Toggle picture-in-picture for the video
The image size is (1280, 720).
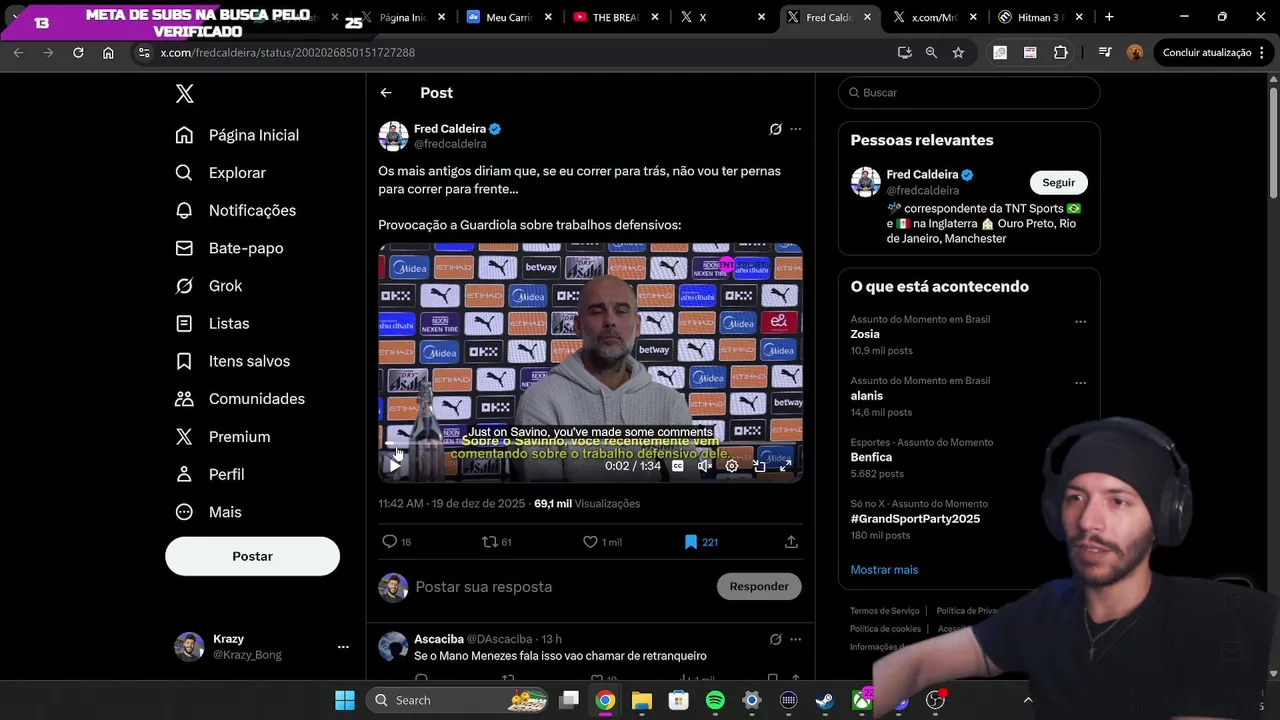click(759, 466)
